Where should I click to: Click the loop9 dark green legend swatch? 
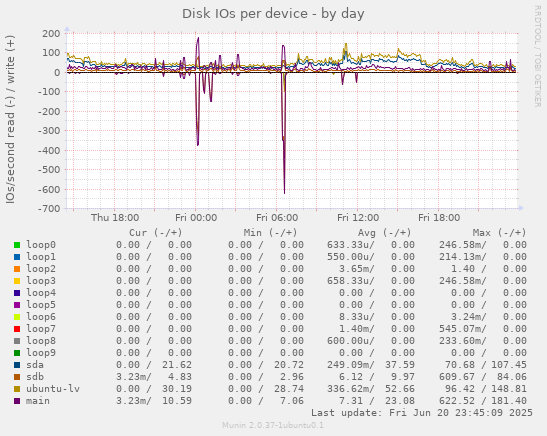tap(17, 353)
